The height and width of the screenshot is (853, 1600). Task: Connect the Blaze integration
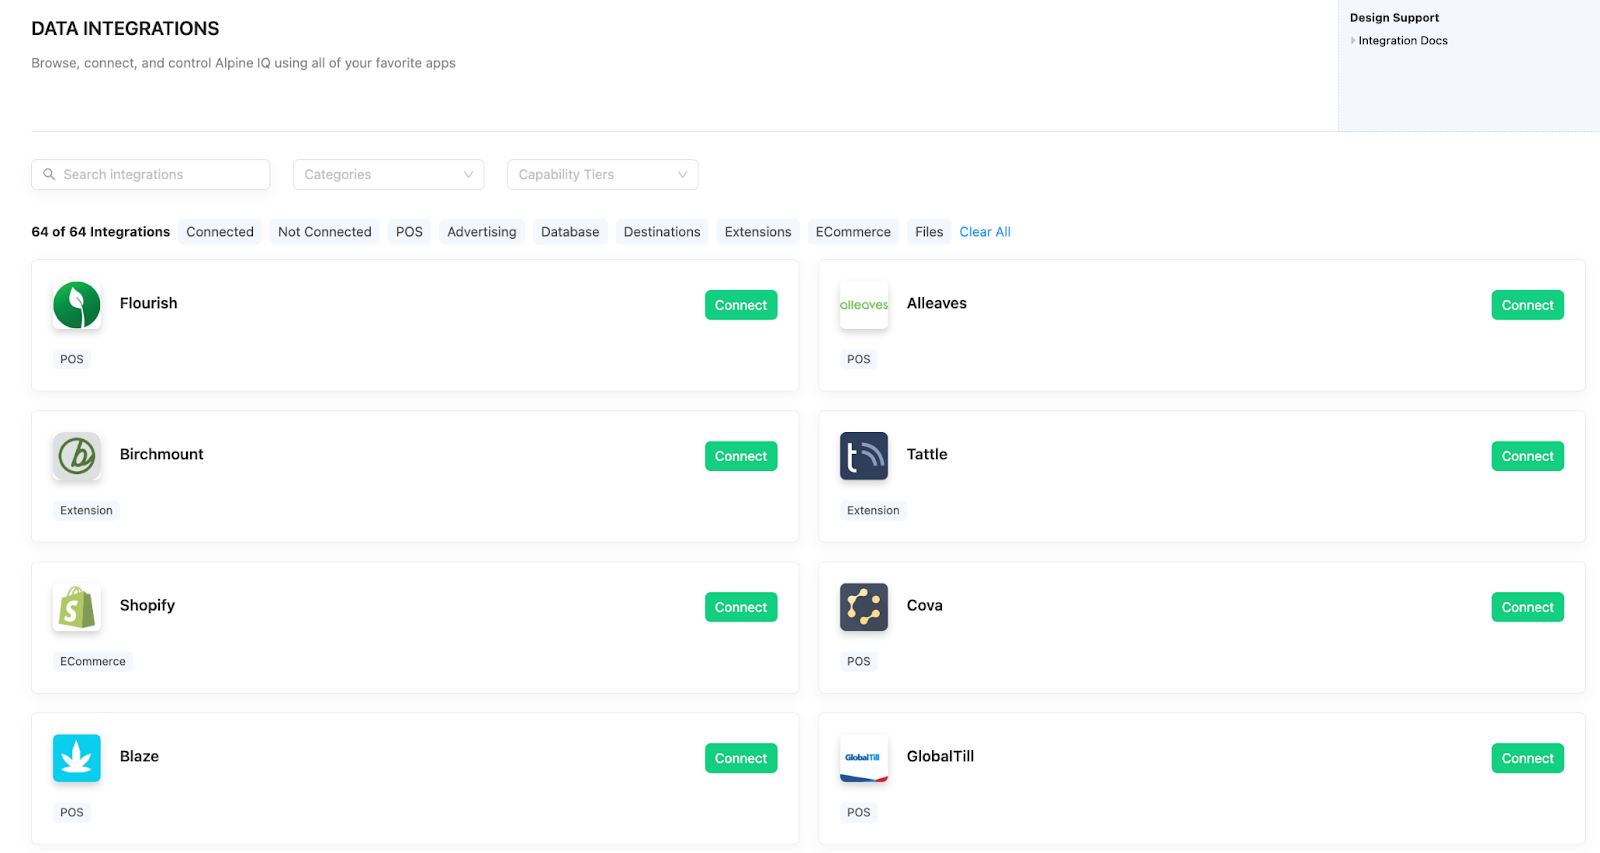pyautogui.click(x=741, y=758)
